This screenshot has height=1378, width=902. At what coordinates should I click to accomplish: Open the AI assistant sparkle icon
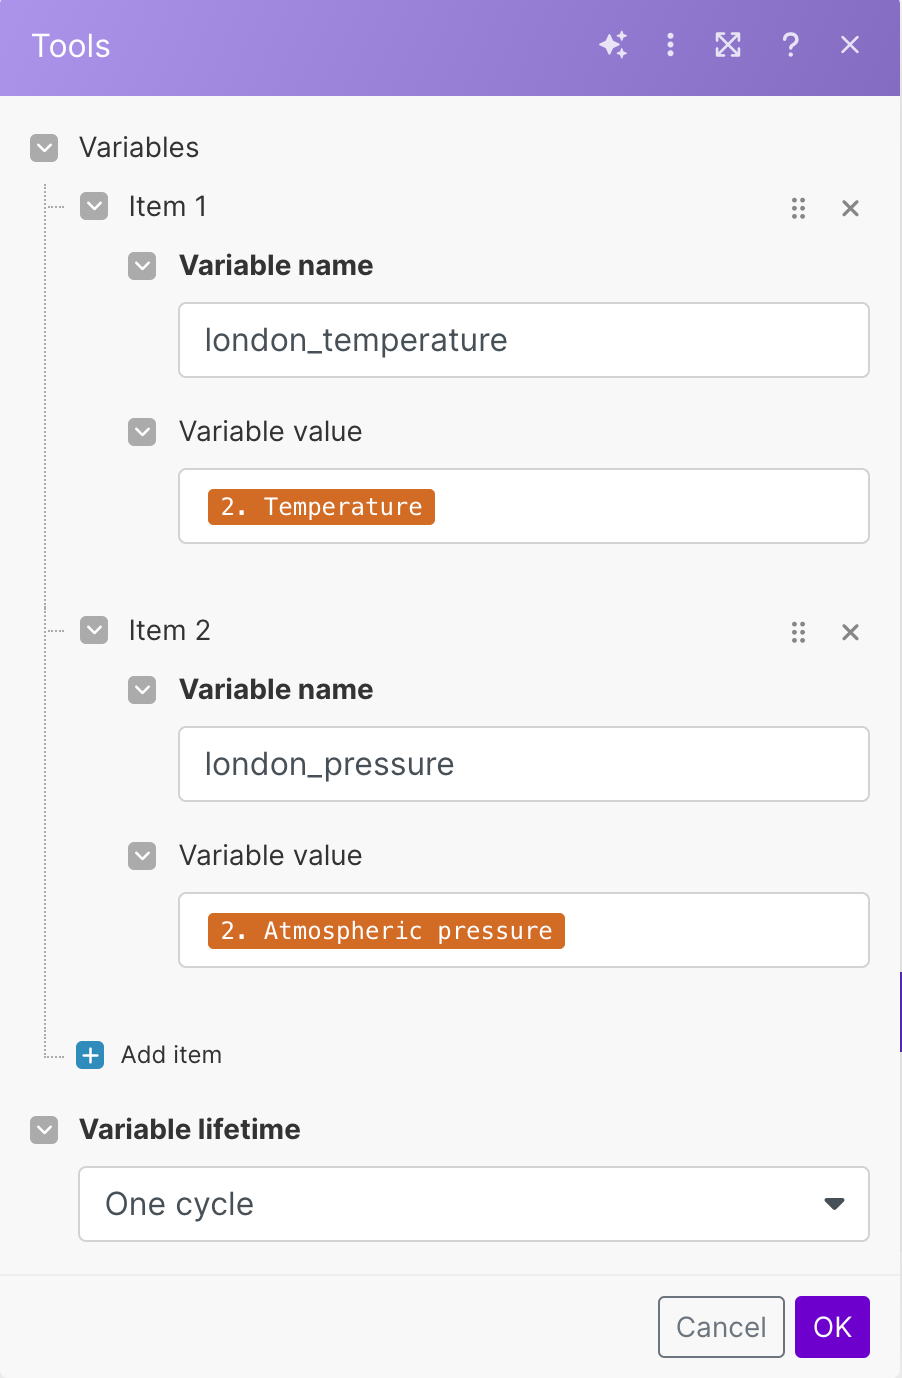click(613, 45)
